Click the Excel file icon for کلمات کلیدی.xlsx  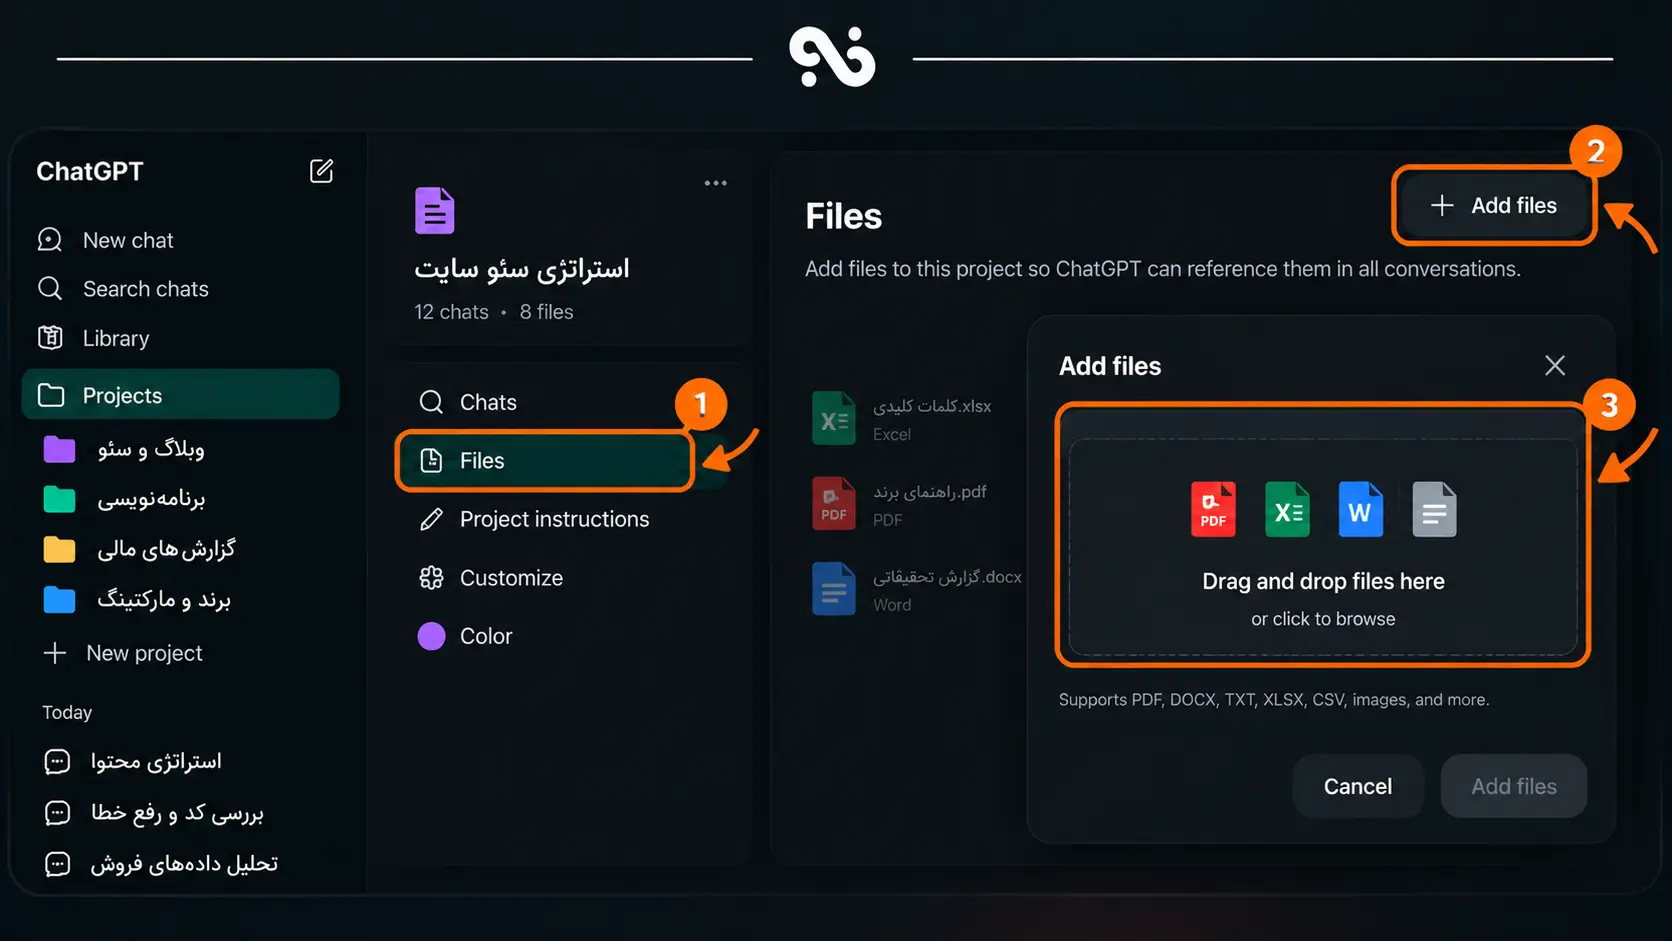[833, 418]
